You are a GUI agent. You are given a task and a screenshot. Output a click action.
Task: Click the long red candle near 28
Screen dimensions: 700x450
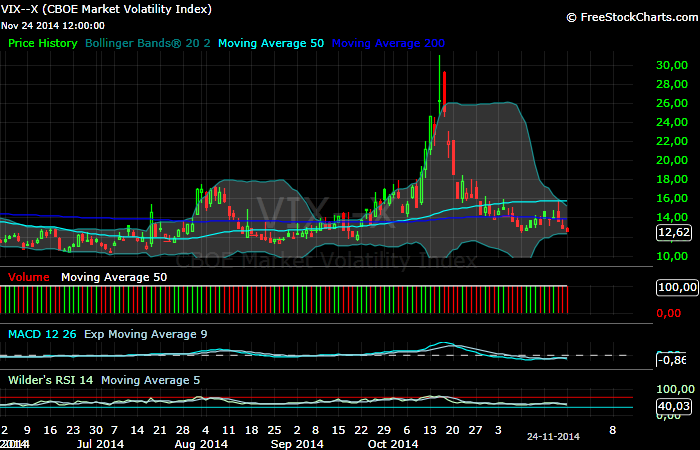(x=444, y=92)
